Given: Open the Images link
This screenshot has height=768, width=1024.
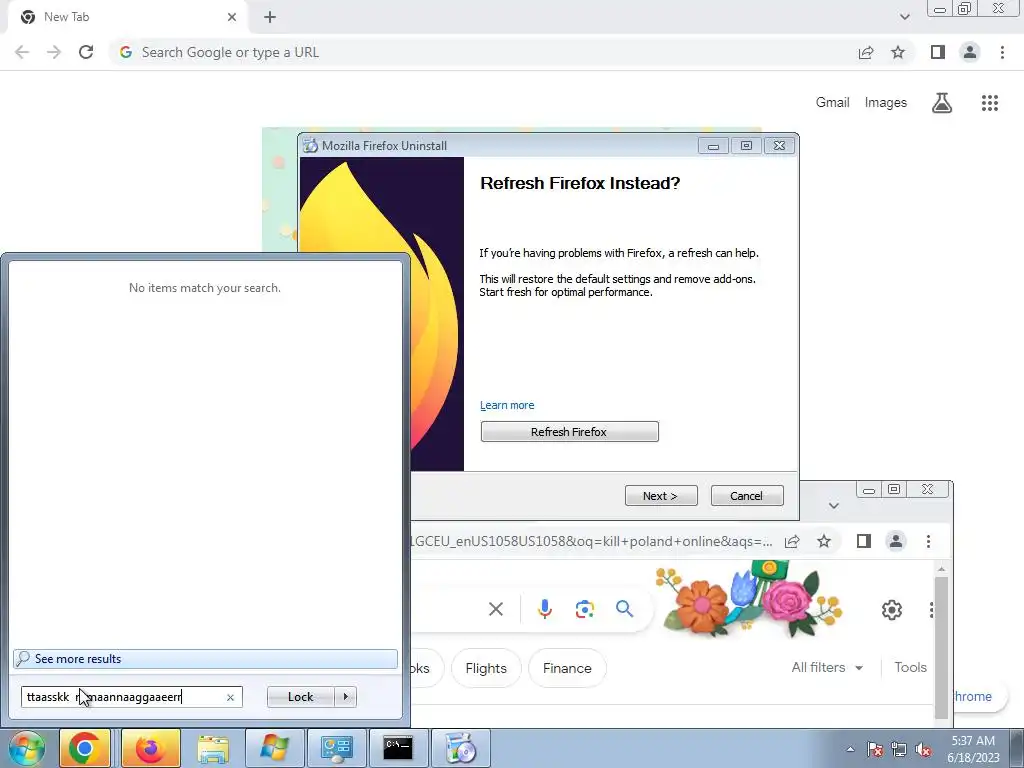Looking at the screenshot, I should pos(886,103).
